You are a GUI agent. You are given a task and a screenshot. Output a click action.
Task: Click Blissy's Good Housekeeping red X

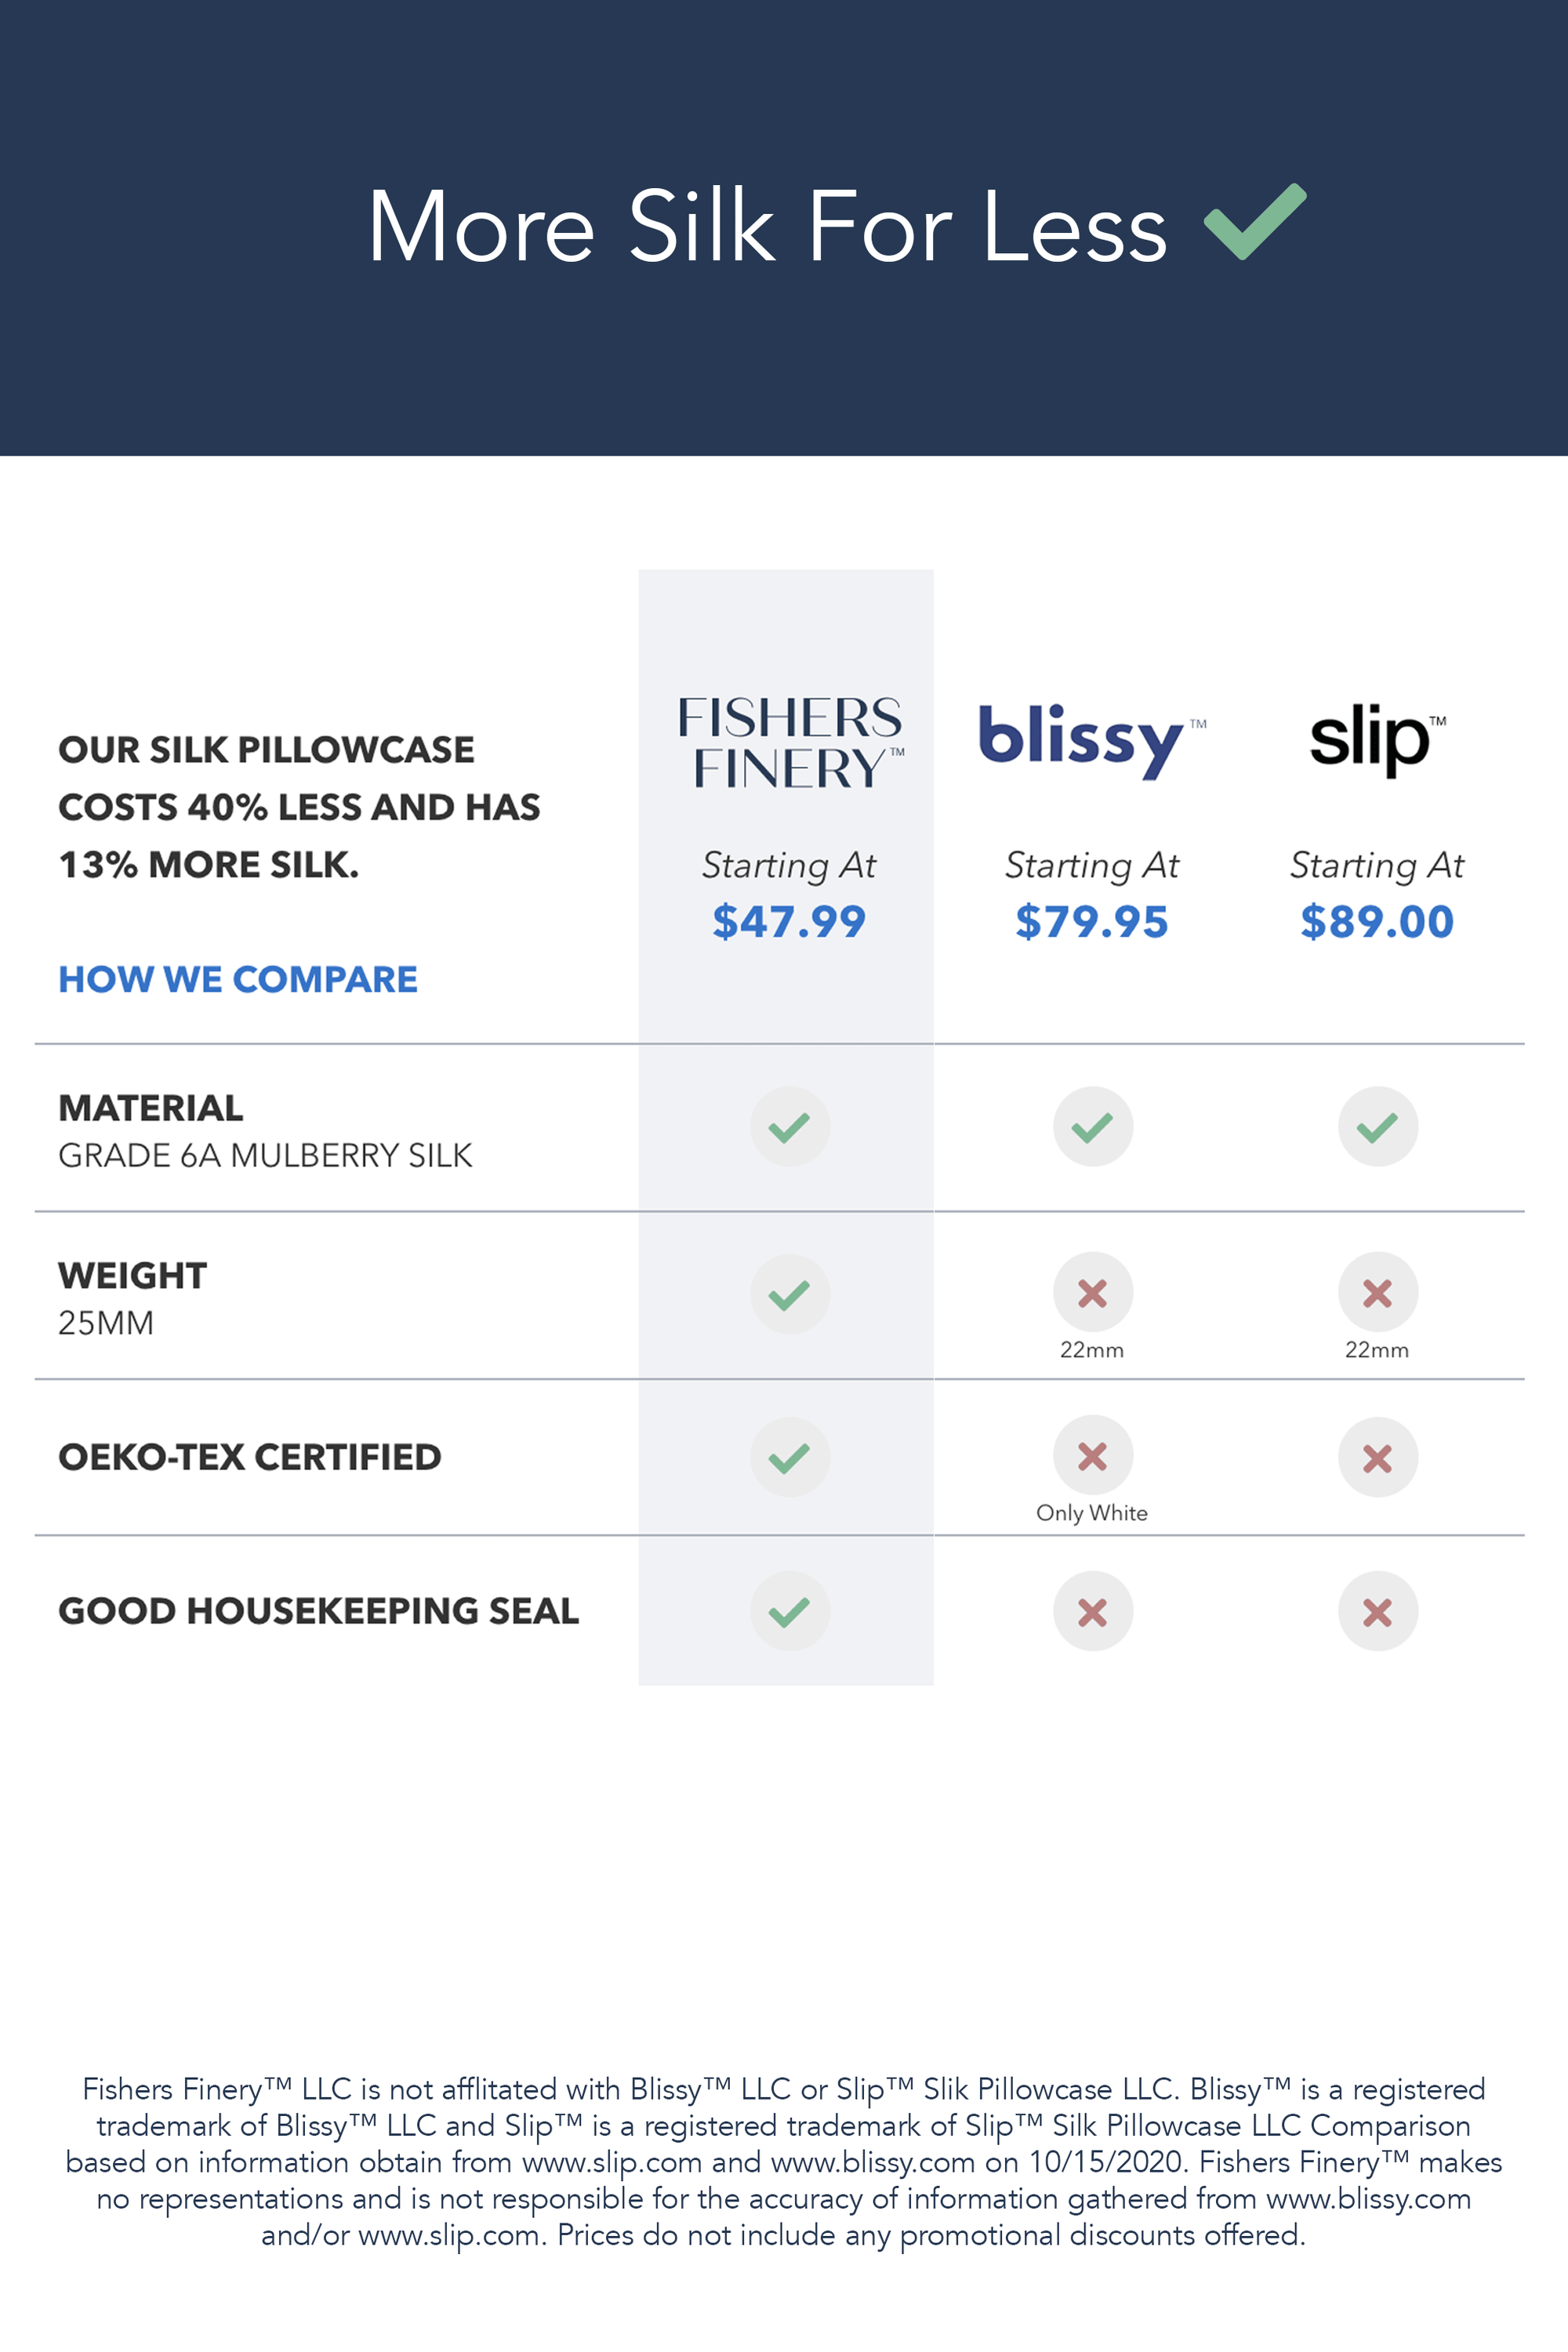click(1092, 1611)
